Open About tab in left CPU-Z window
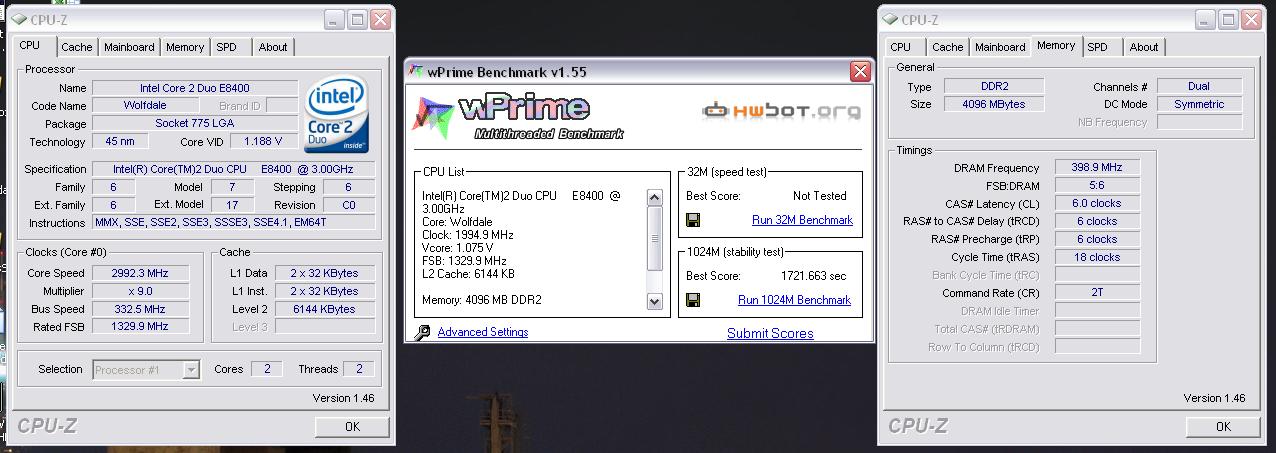Image resolution: width=1276 pixels, height=453 pixels. click(x=273, y=47)
